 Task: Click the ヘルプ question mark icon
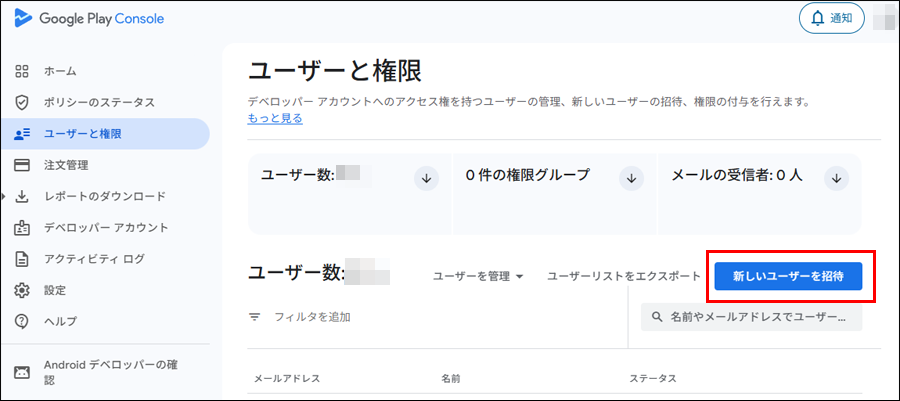coord(22,321)
